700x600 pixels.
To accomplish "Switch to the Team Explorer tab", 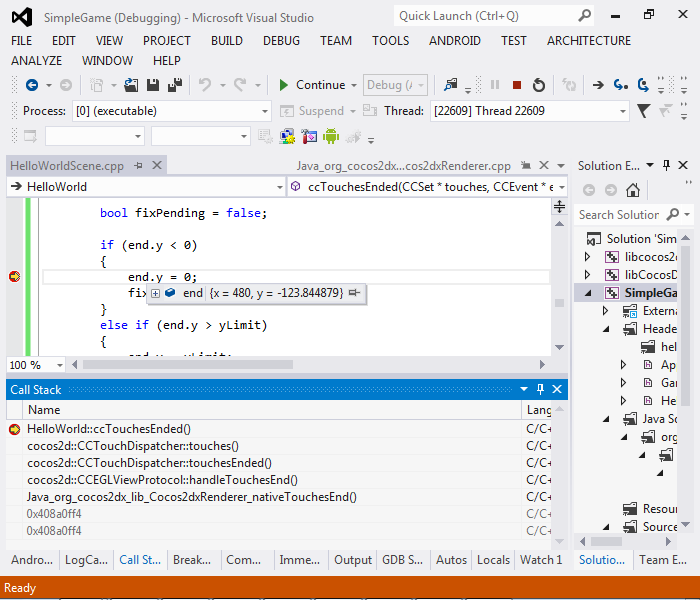I will point(662,560).
